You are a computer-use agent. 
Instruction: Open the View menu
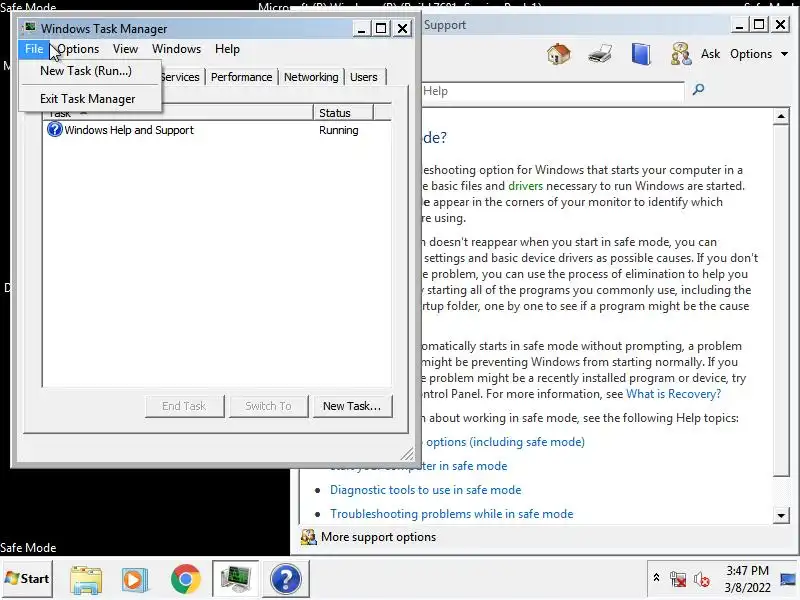tap(125, 49)
